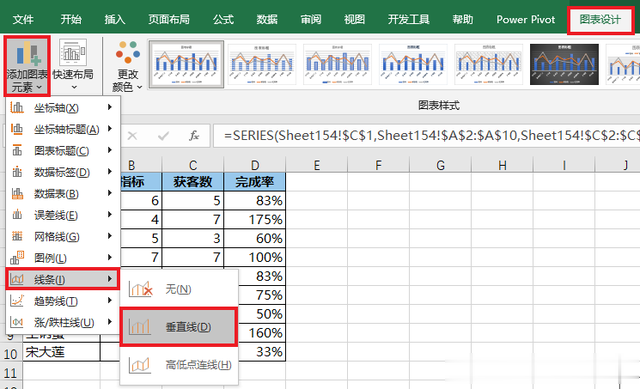The height and width of the screenshot is (389, 640).
Task: Click the 网格线(G) gridlines icon
Action: coord(17,236)
